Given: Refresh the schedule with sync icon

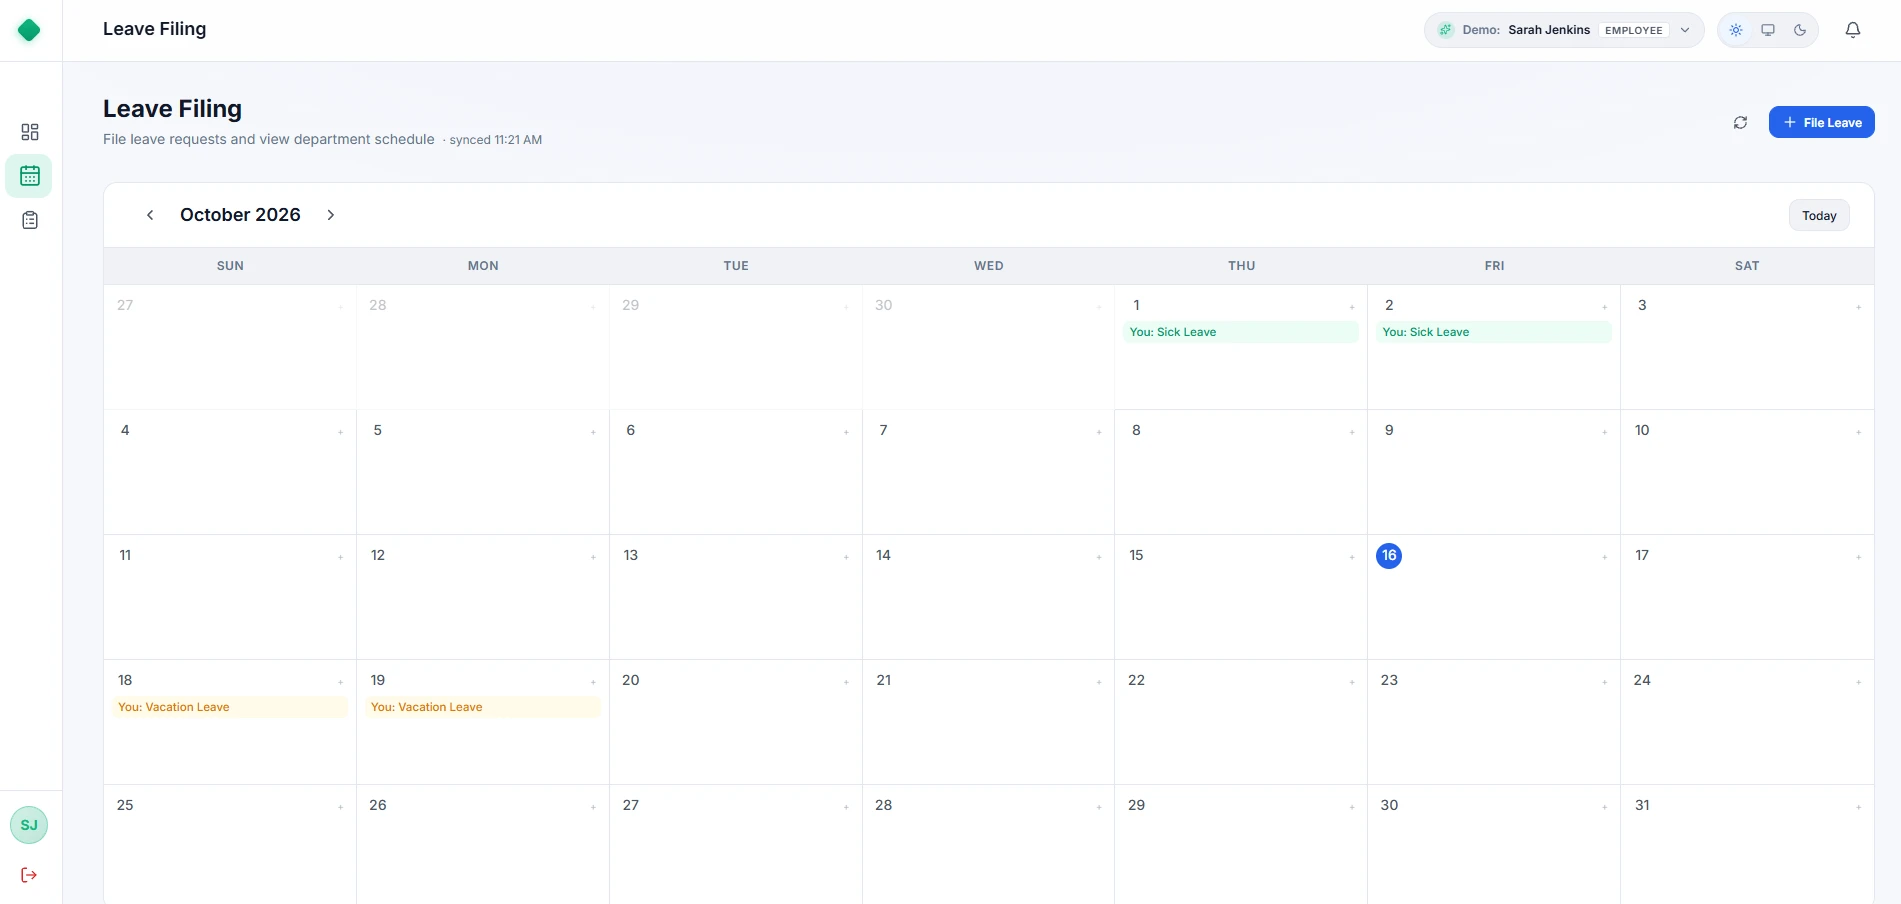Looking at the screenshot, I should [x=1740, y=122].
